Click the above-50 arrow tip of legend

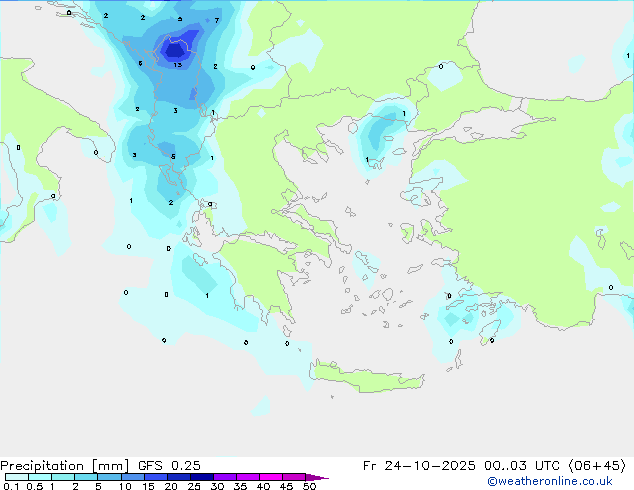(x=317, y=477)
